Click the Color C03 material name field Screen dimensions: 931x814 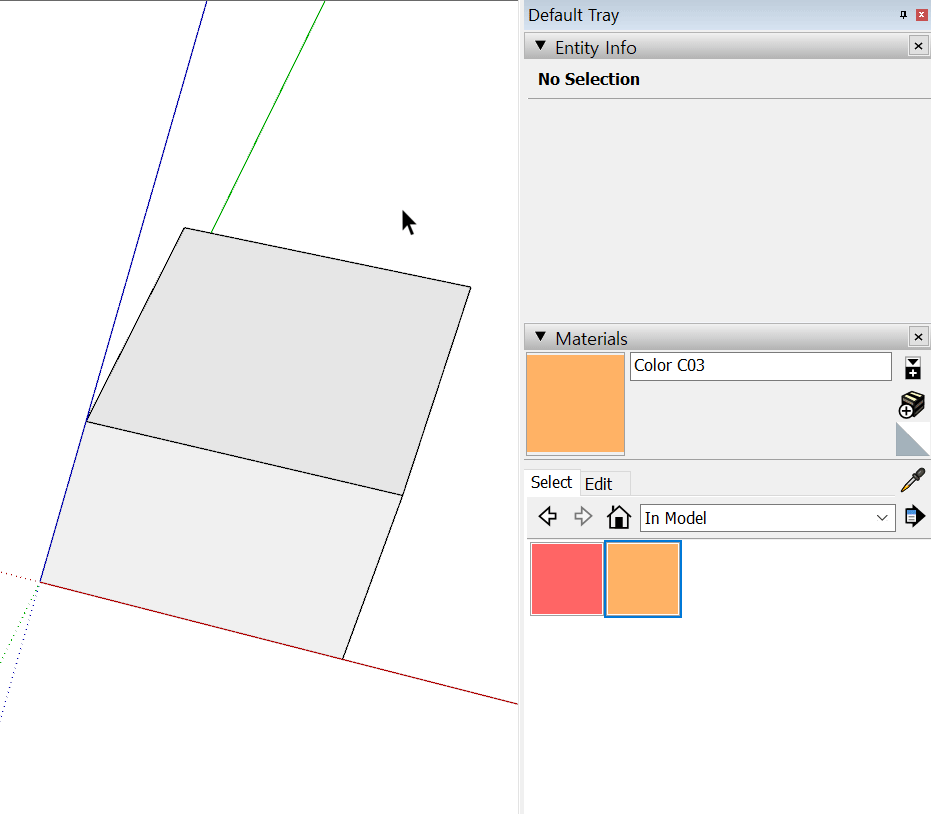[x=761, y=366]
